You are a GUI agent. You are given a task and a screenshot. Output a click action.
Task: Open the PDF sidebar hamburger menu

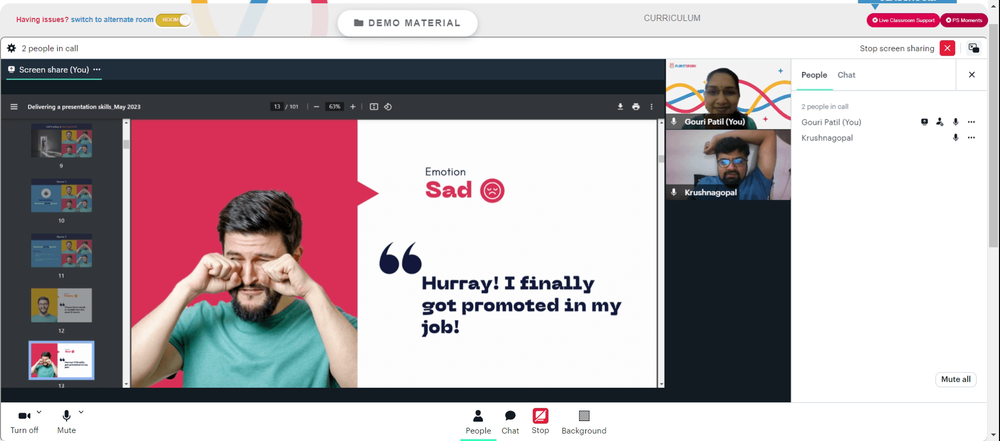pyautogui.click(x=14, y=107)
